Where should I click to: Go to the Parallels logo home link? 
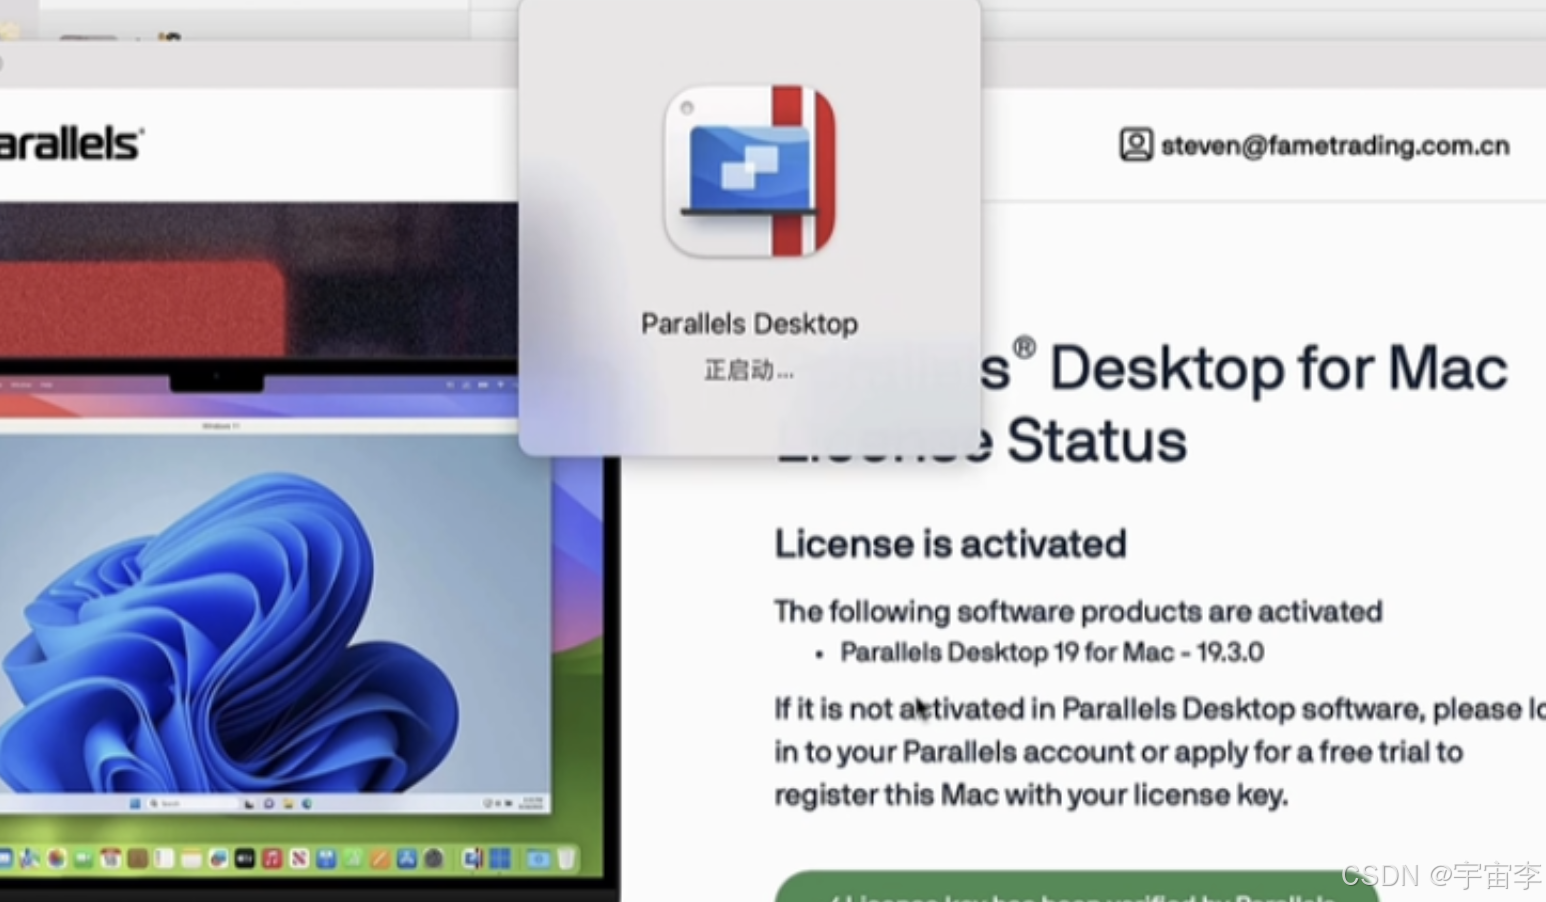[70, 144]
